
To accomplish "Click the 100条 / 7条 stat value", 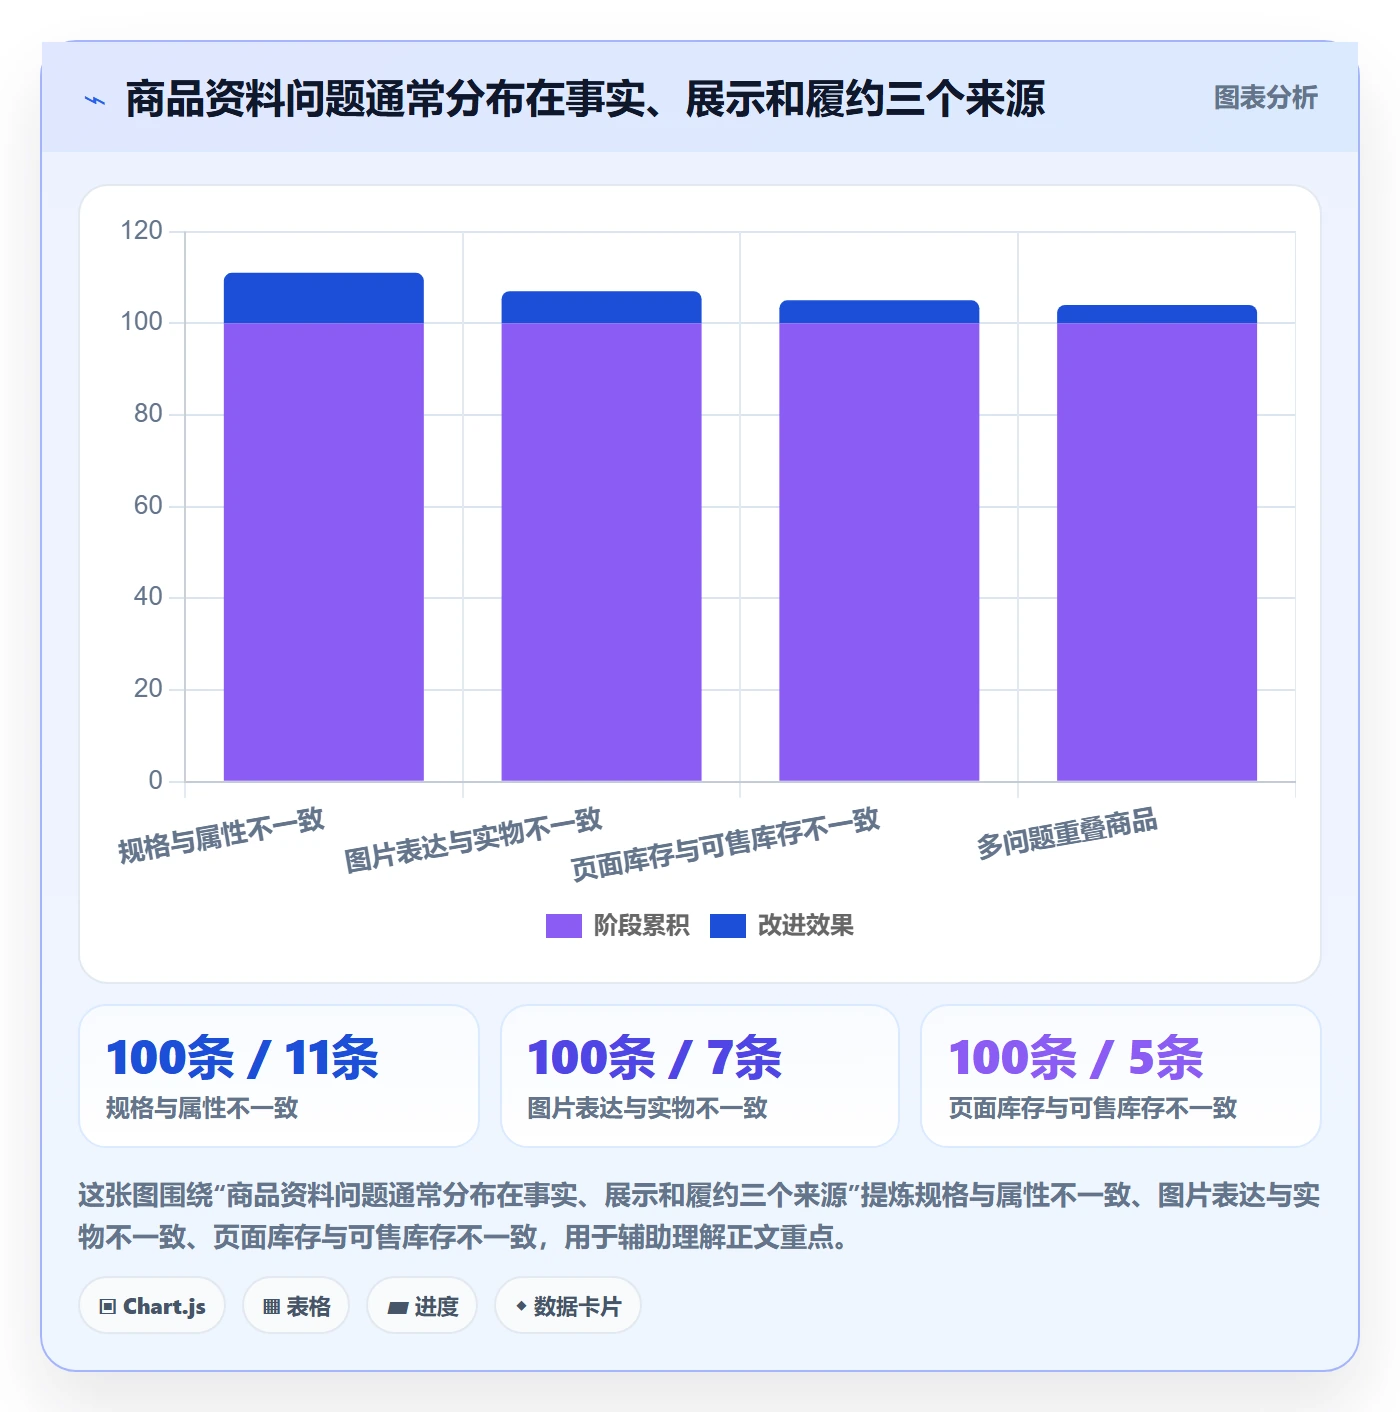I will coord(654,1058).
